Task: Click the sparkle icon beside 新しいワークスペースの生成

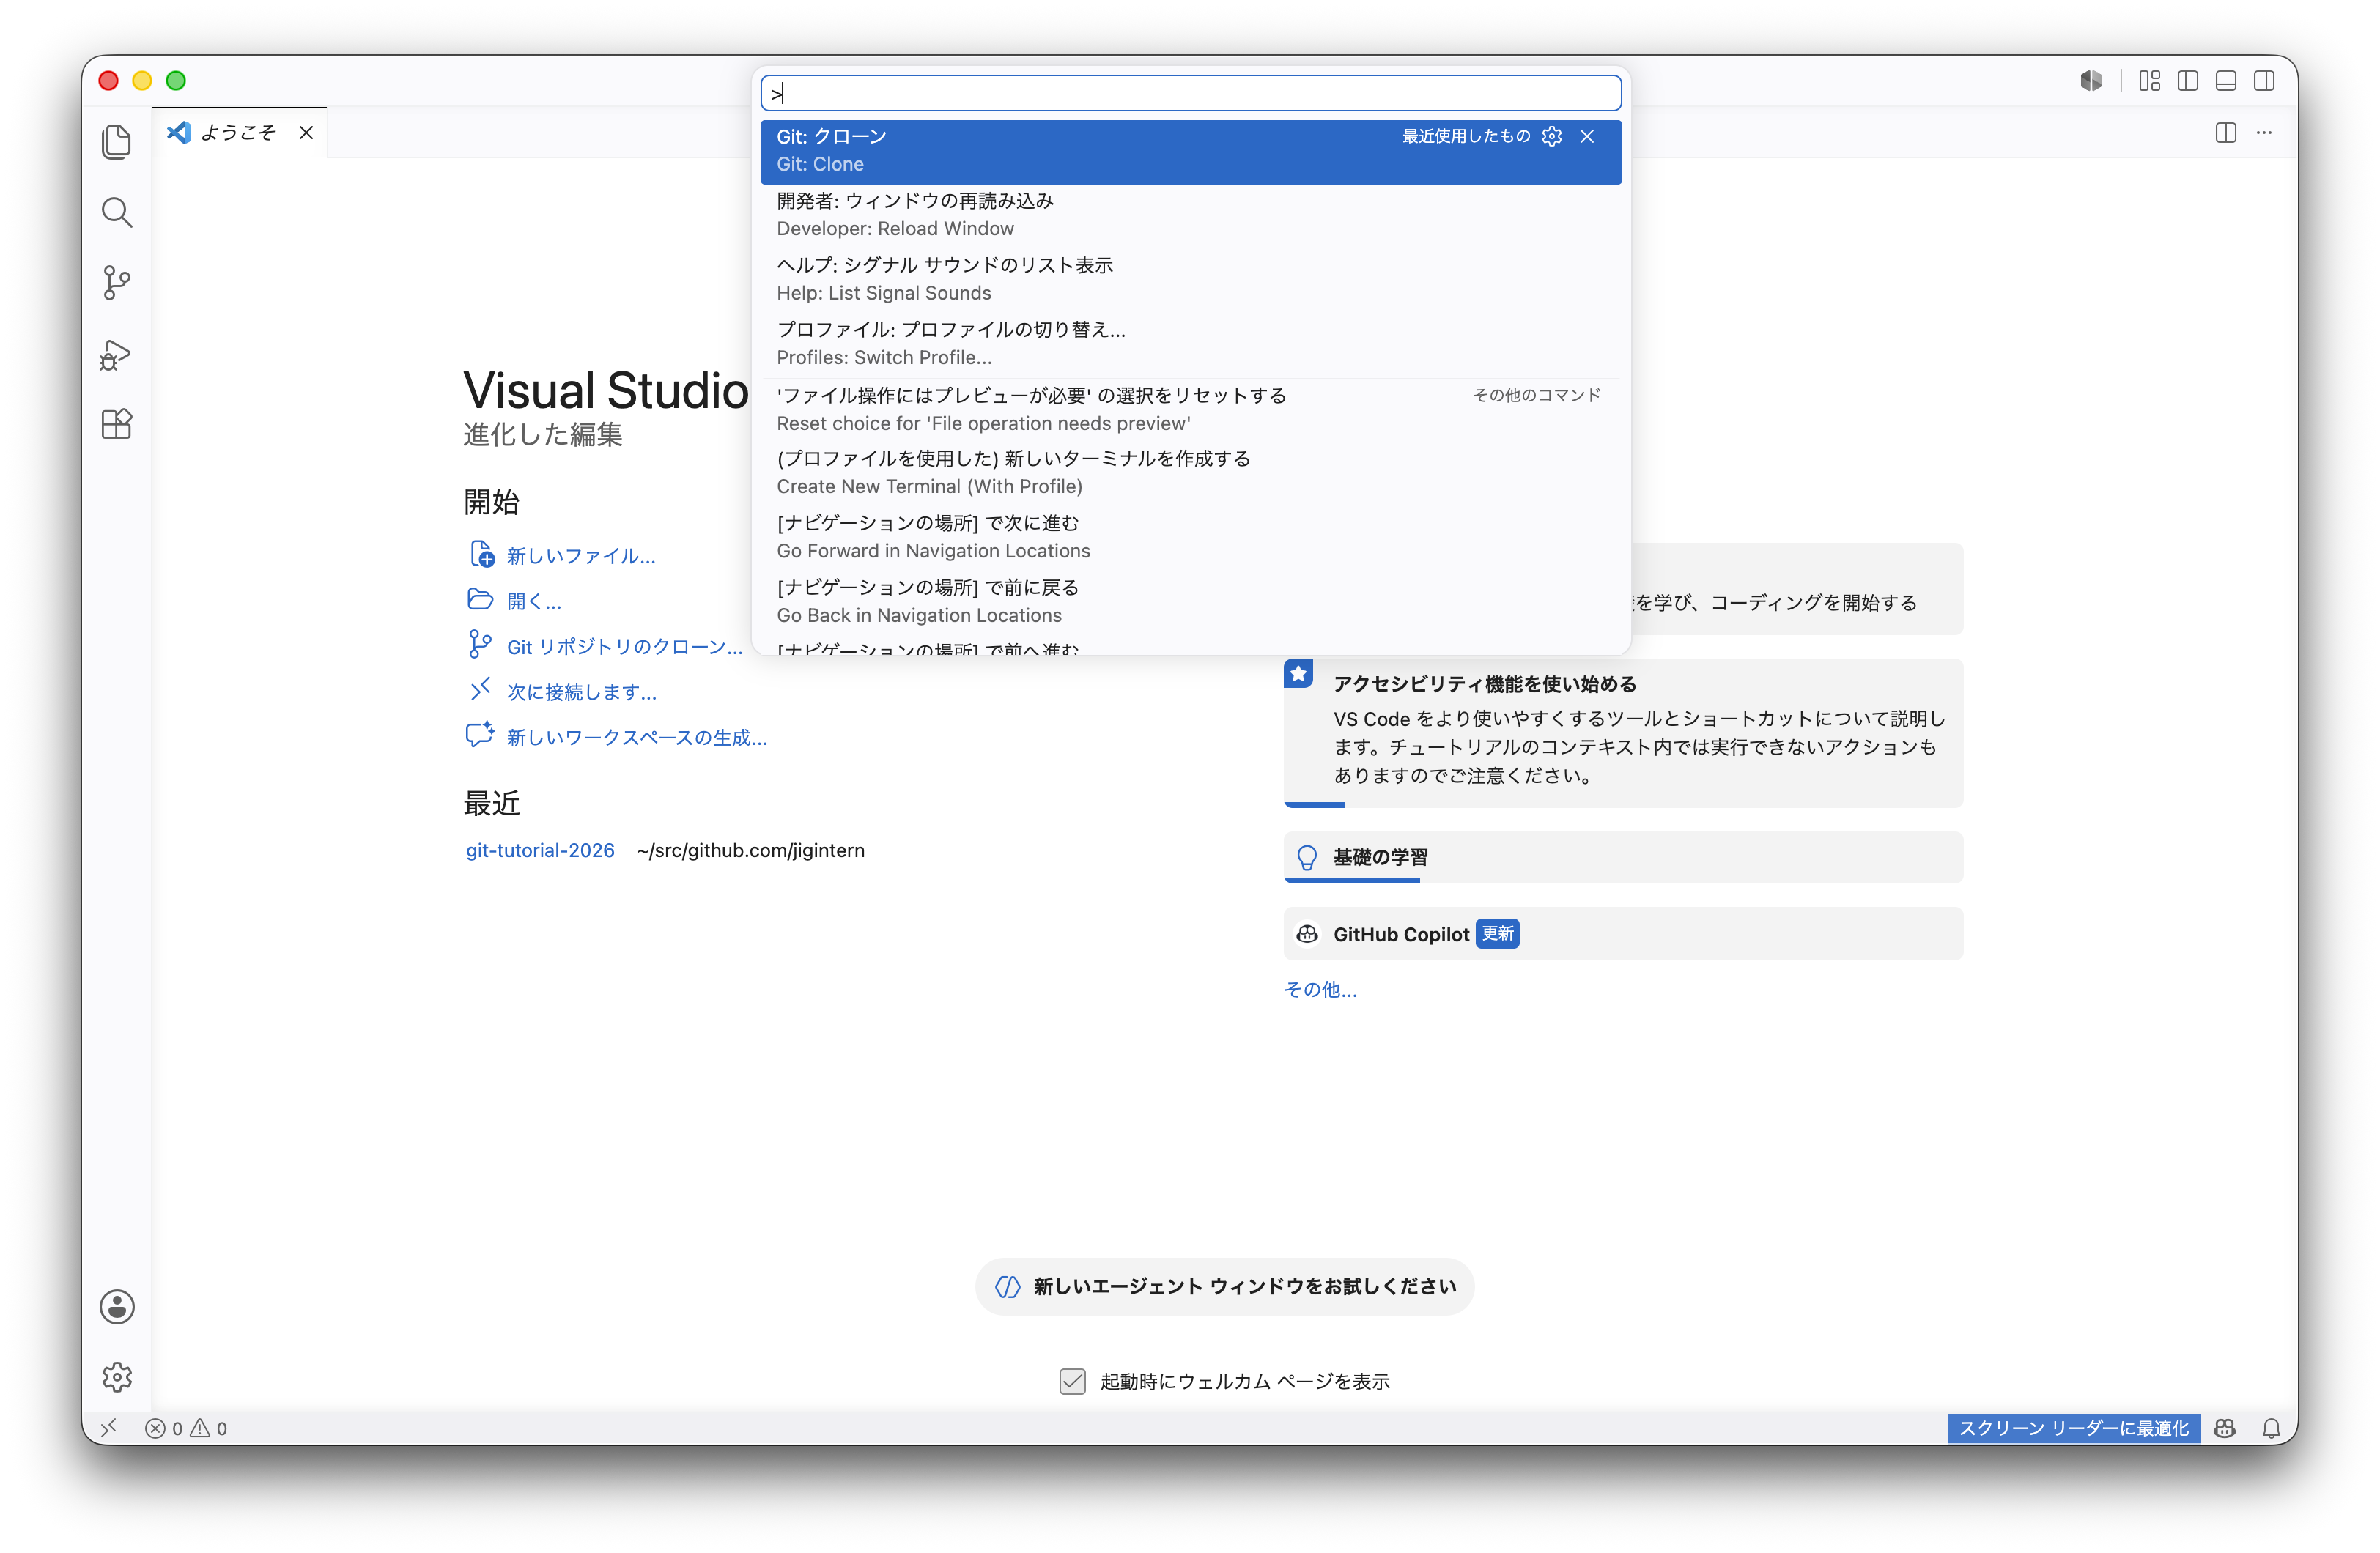Action: coord(480,735)
